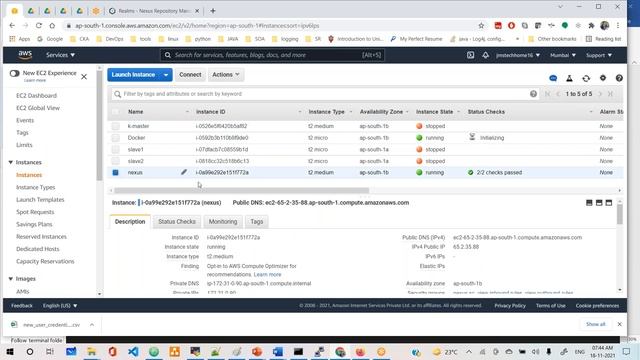Open the Mumbai region dropdown
This screenshot has height=360, width=640.
click(x=562, y=55)
